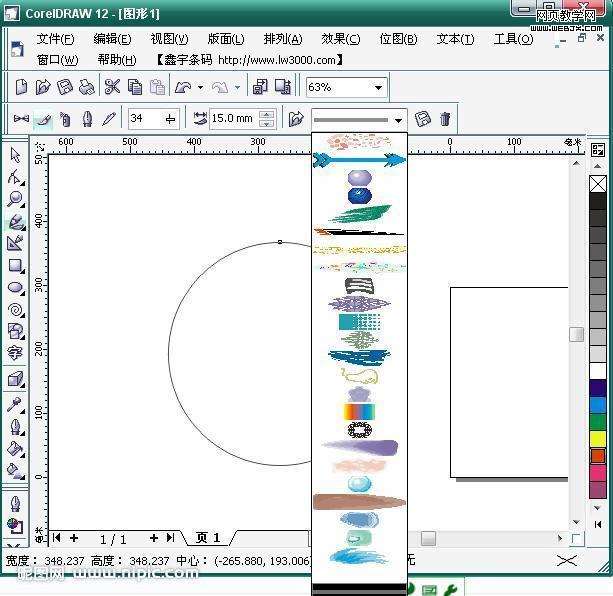
Task: Pick the rainbow gradient brush stroke
Action: tap(359, 412)
